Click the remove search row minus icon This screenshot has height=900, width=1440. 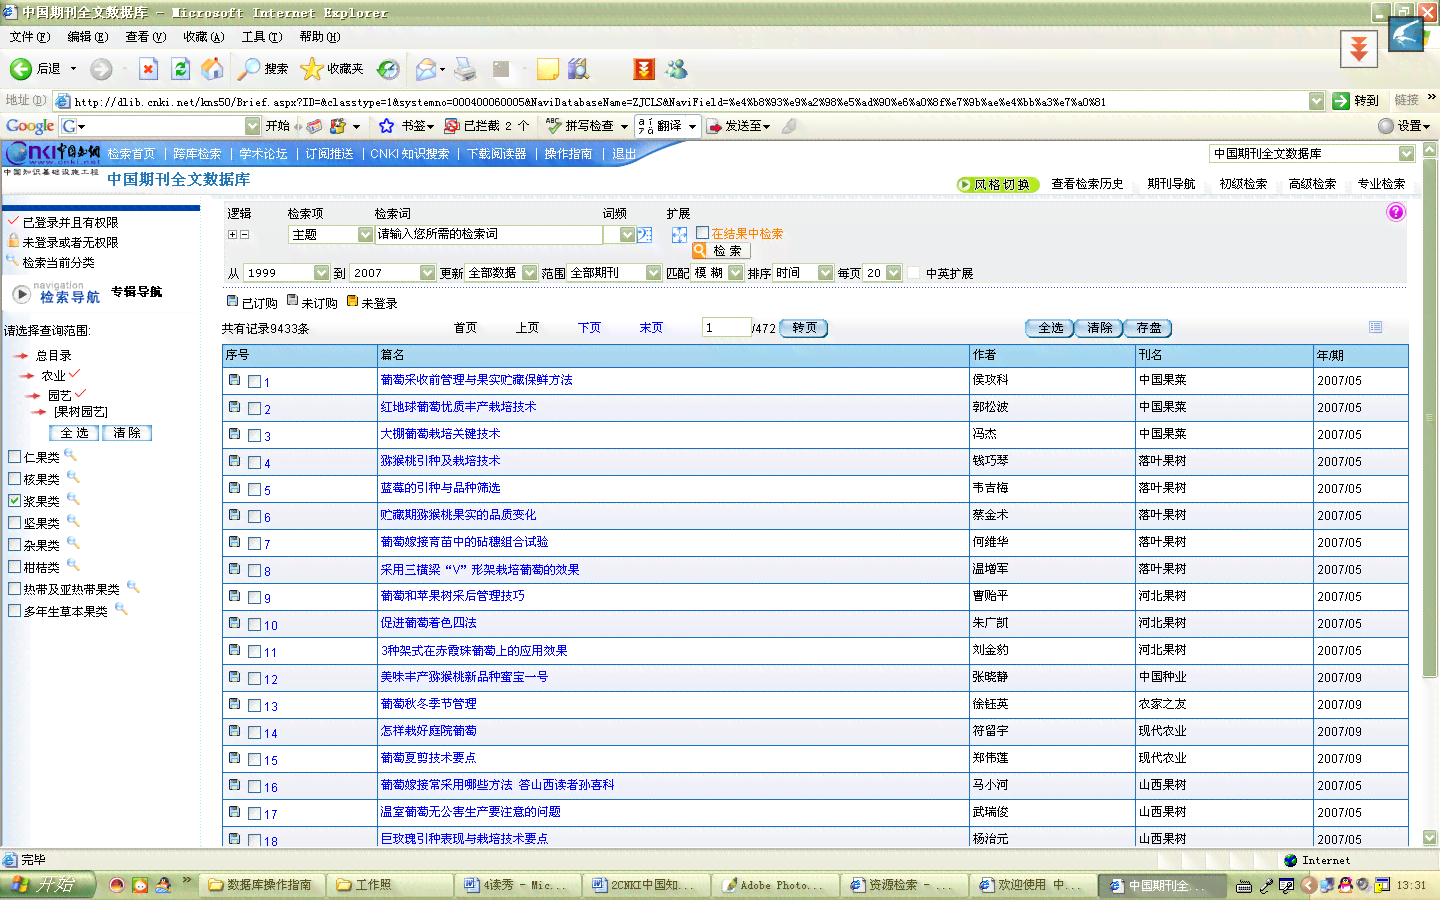point(244,234)
